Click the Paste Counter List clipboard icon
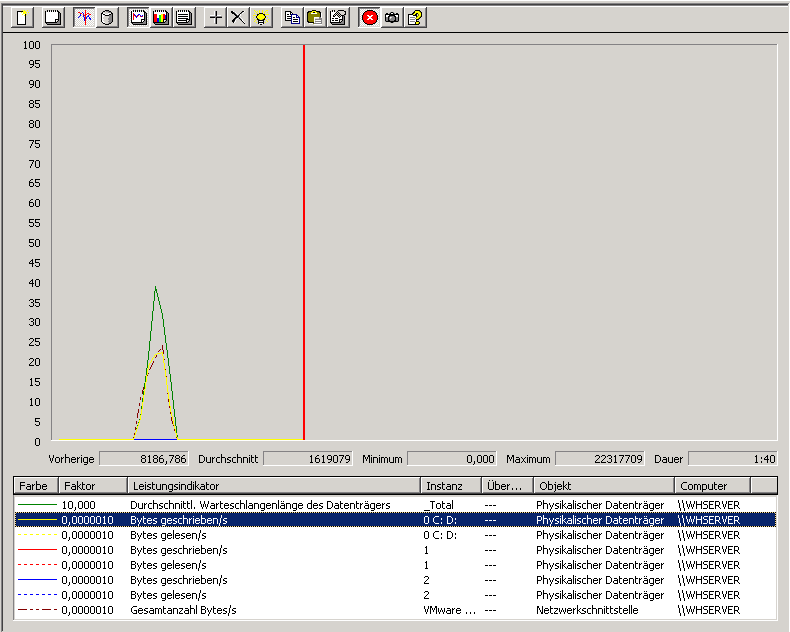This screenshot has height=632, width=790. click(x=315, y=18)
